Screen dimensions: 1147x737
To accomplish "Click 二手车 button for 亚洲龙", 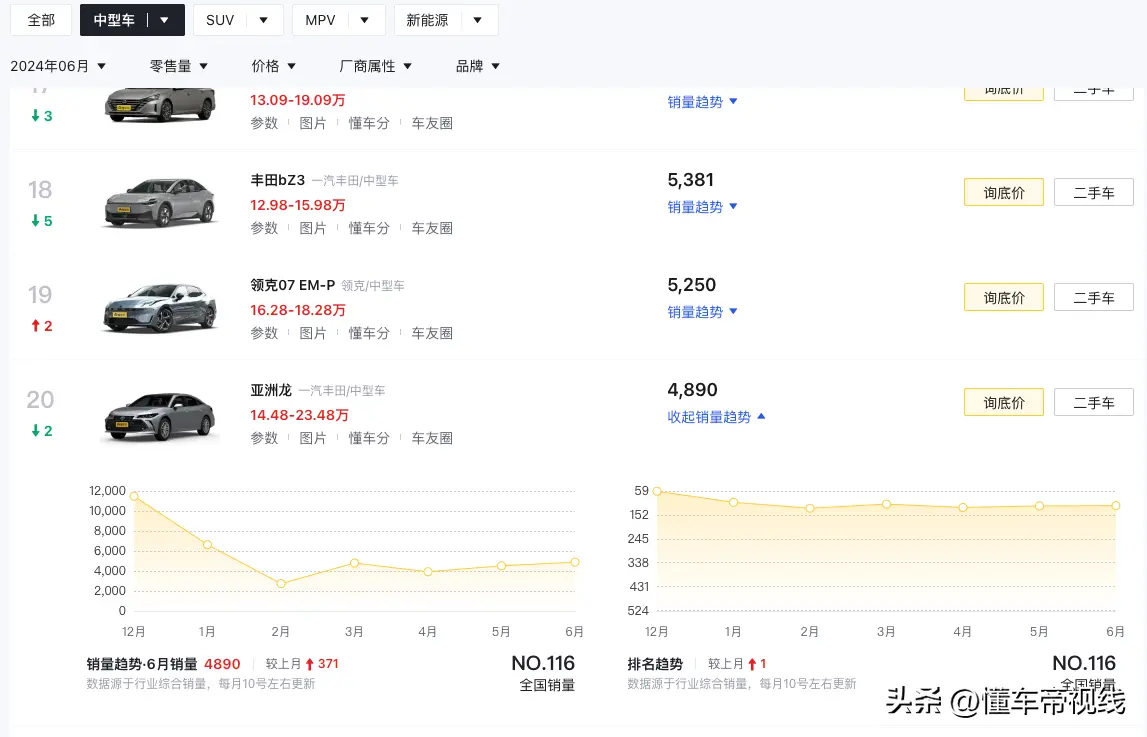I will (x=1093, y=403).
